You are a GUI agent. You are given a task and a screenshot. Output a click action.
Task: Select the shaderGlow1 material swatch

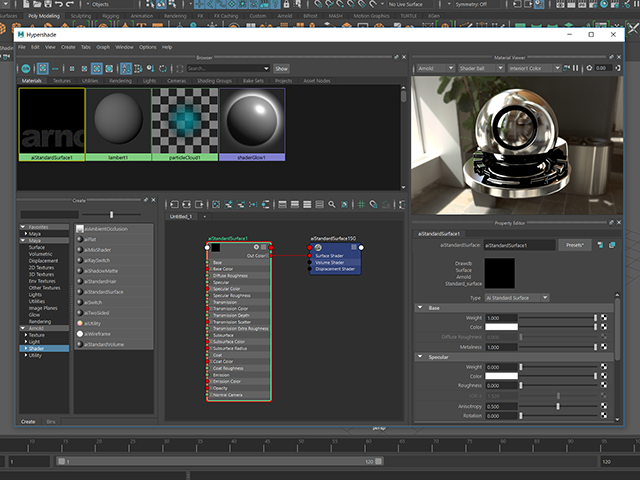click(252, 124)
